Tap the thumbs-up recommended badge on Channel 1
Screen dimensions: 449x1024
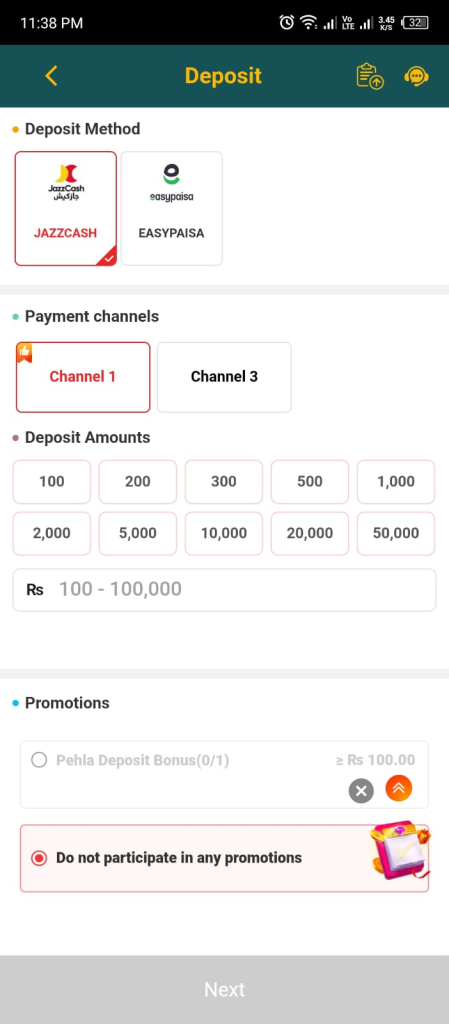coord(25,352)
